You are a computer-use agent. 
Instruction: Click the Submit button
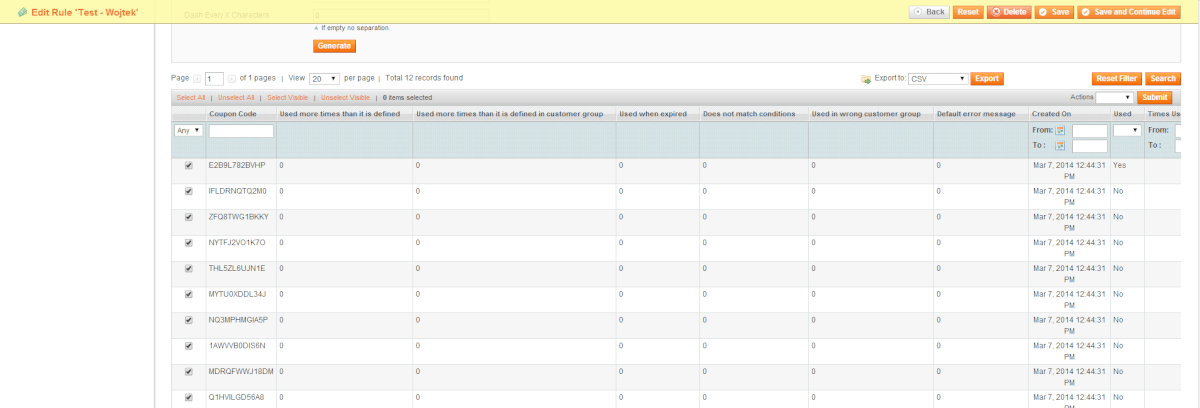coord(1154,98)
